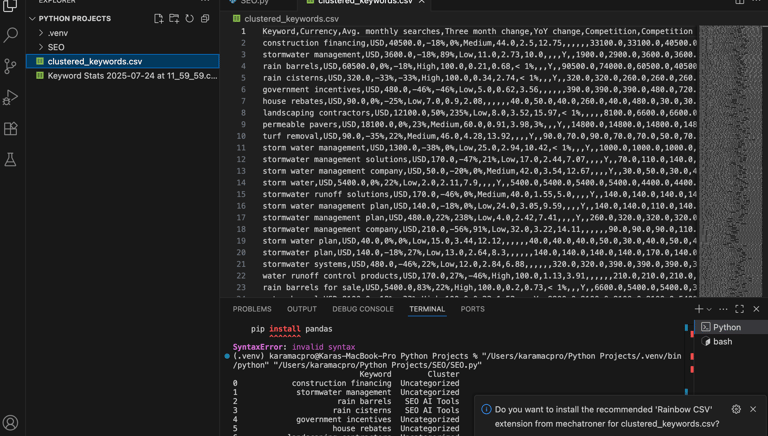Click 'pip install pandas' terminal line
This screenshot has width=768, height=436.
pyautogui.click(x=291, y=329)
